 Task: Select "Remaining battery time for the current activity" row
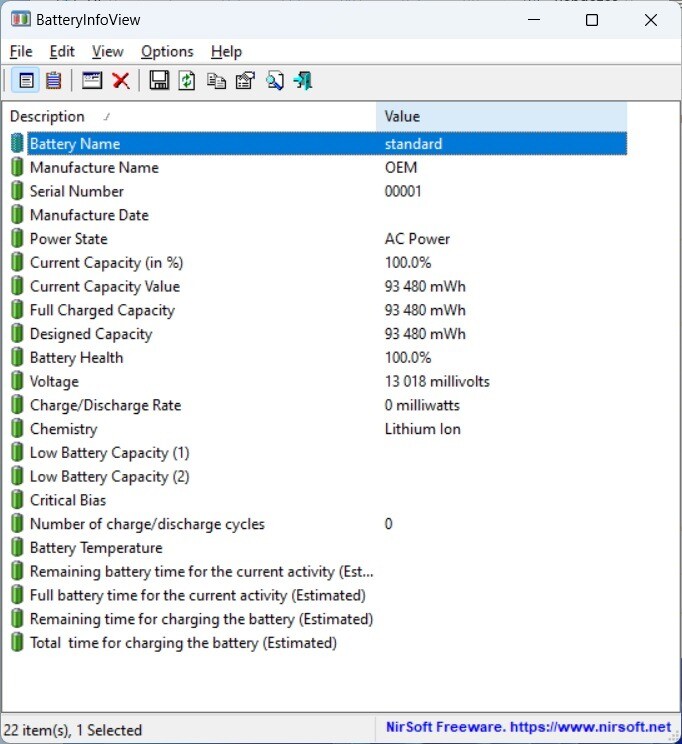(x=319, y=571)
